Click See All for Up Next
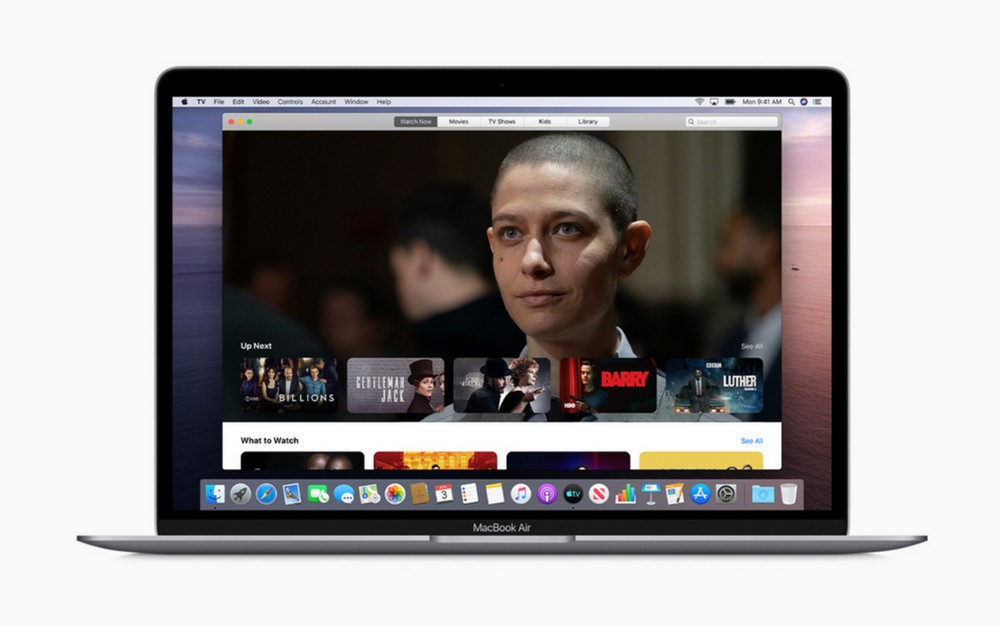This screenshot has height=626, width=1000. (x=751, y=346)
